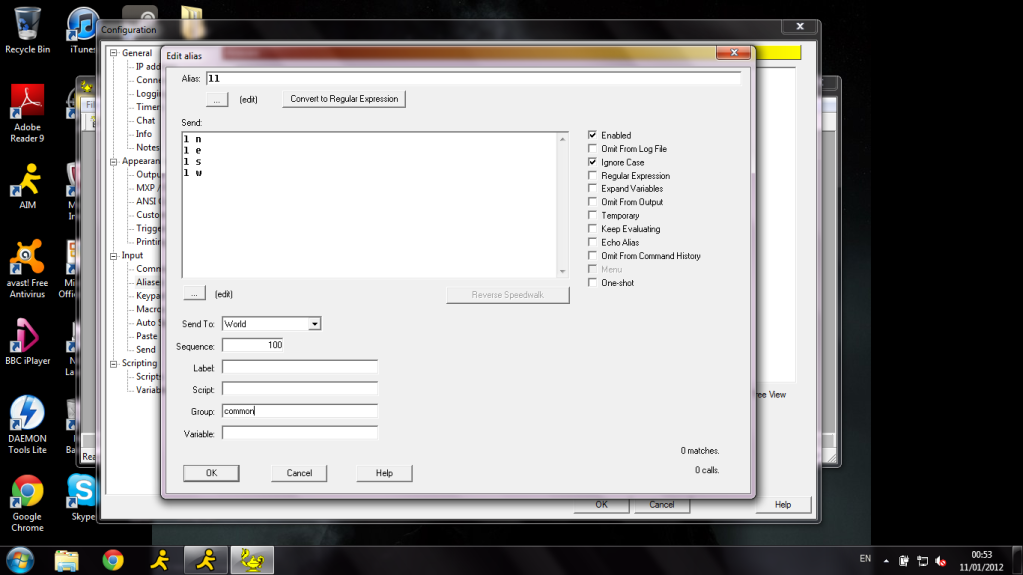
Task: Click Cancel in Configuration window
Action: 662,505
